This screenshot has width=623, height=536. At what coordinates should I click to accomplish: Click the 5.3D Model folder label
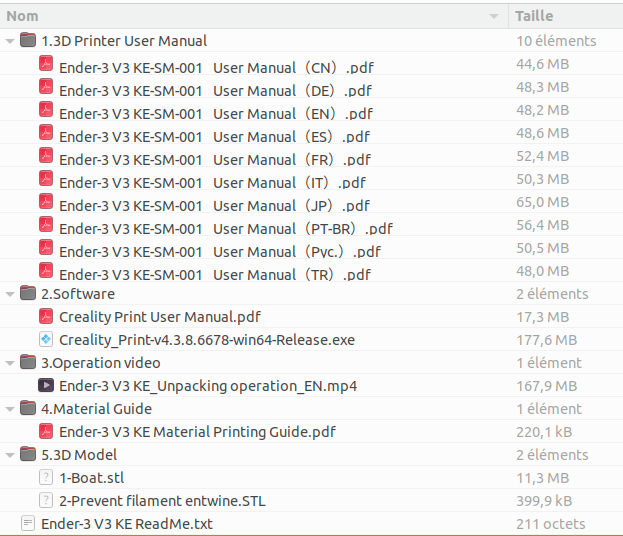pos(79,455)
